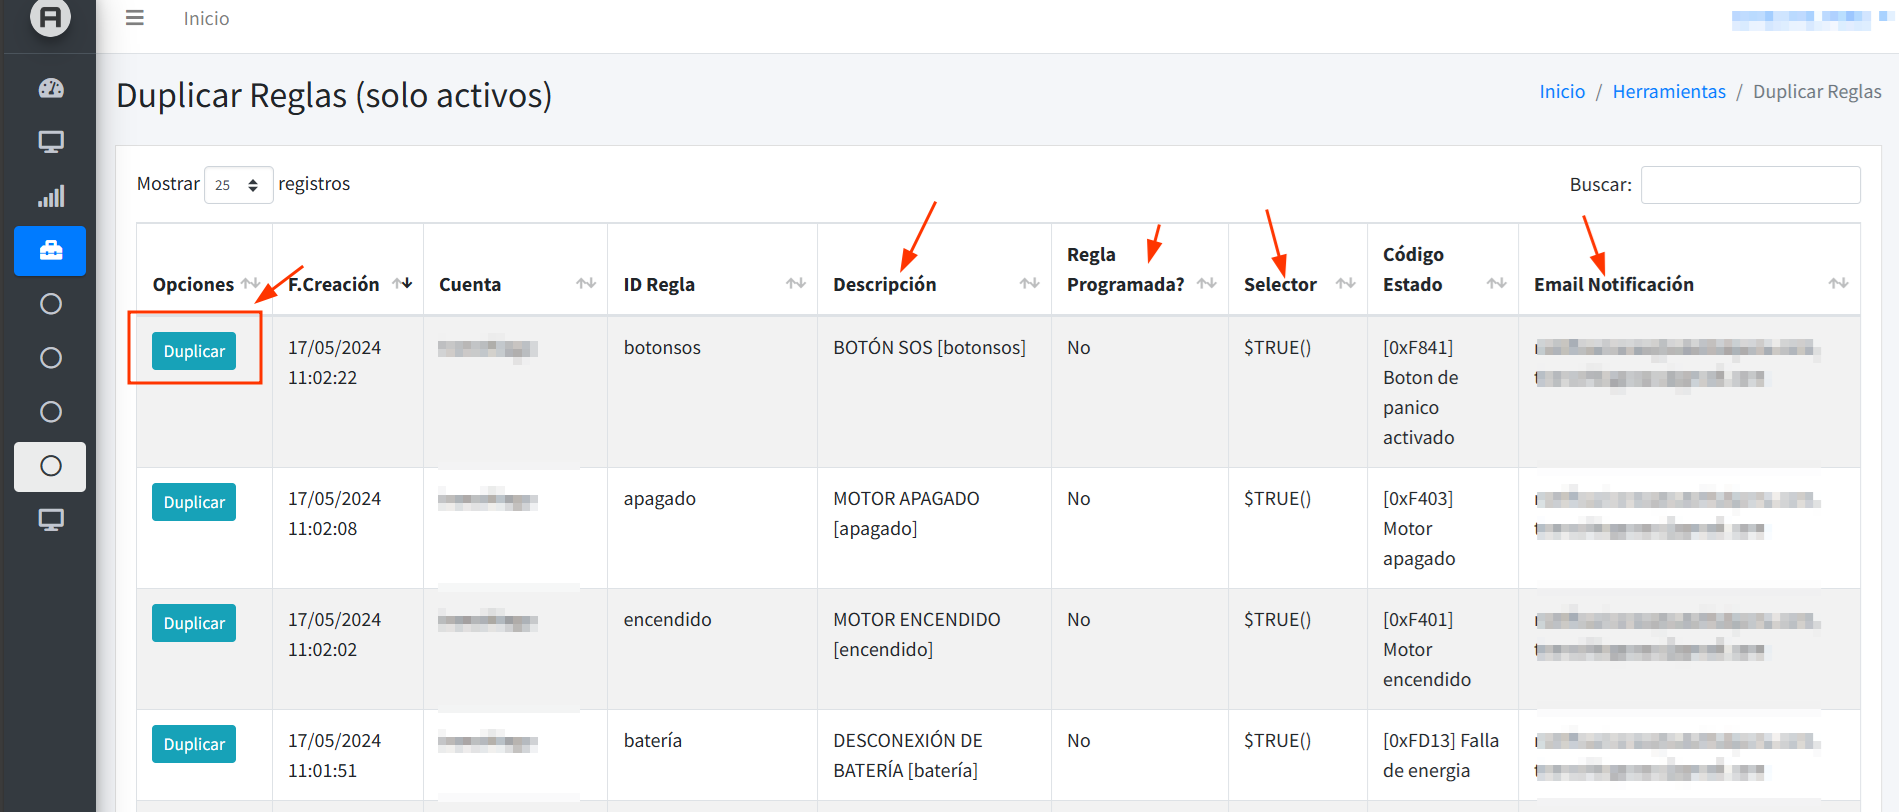Toggle the hamburger menu icon
Image resolution: width=1899 pixels, height=812 pixels.
tap(135, 18)
